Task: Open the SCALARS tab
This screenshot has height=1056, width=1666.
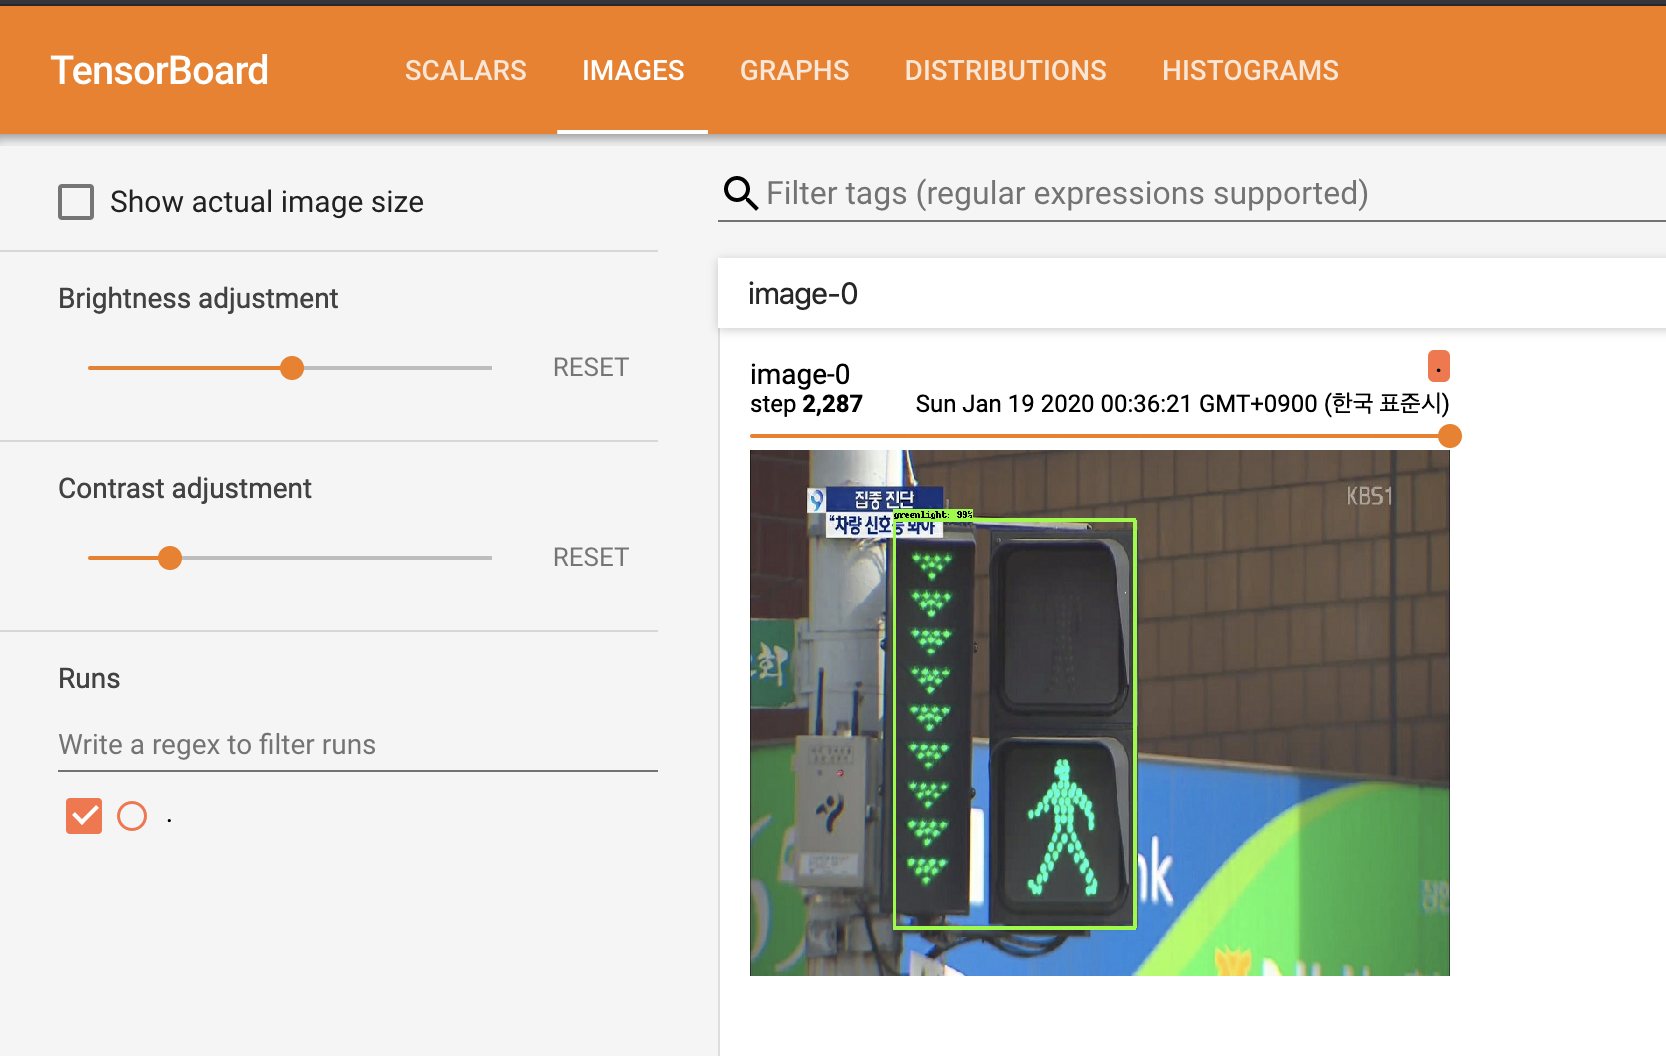Action: (x=465, y=70)
